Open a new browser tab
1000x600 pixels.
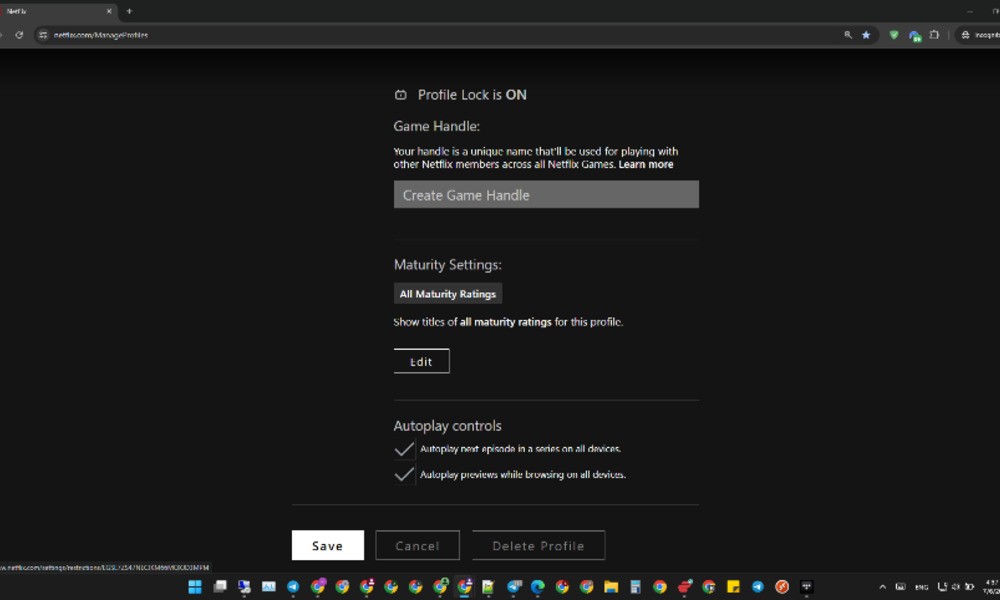click(129, 11)
